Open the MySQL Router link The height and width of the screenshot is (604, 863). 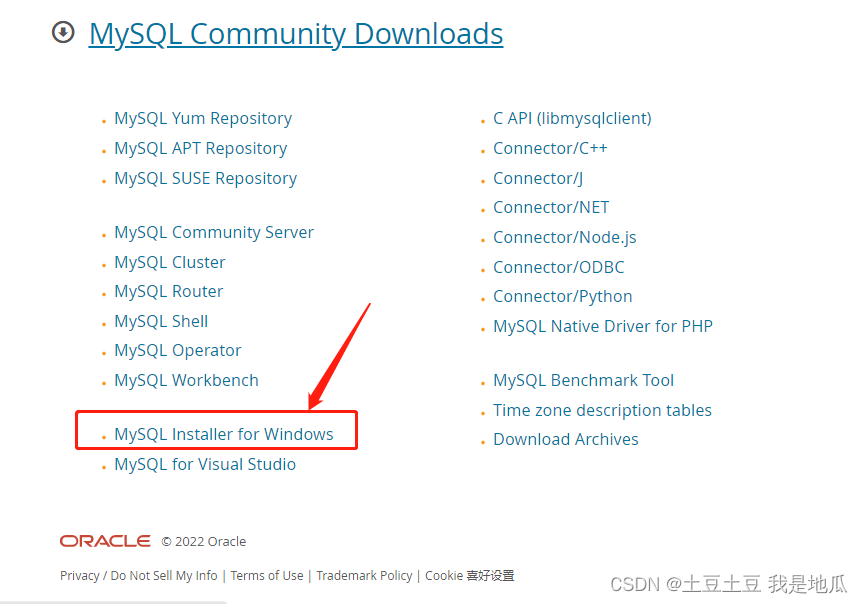point(168,291)
